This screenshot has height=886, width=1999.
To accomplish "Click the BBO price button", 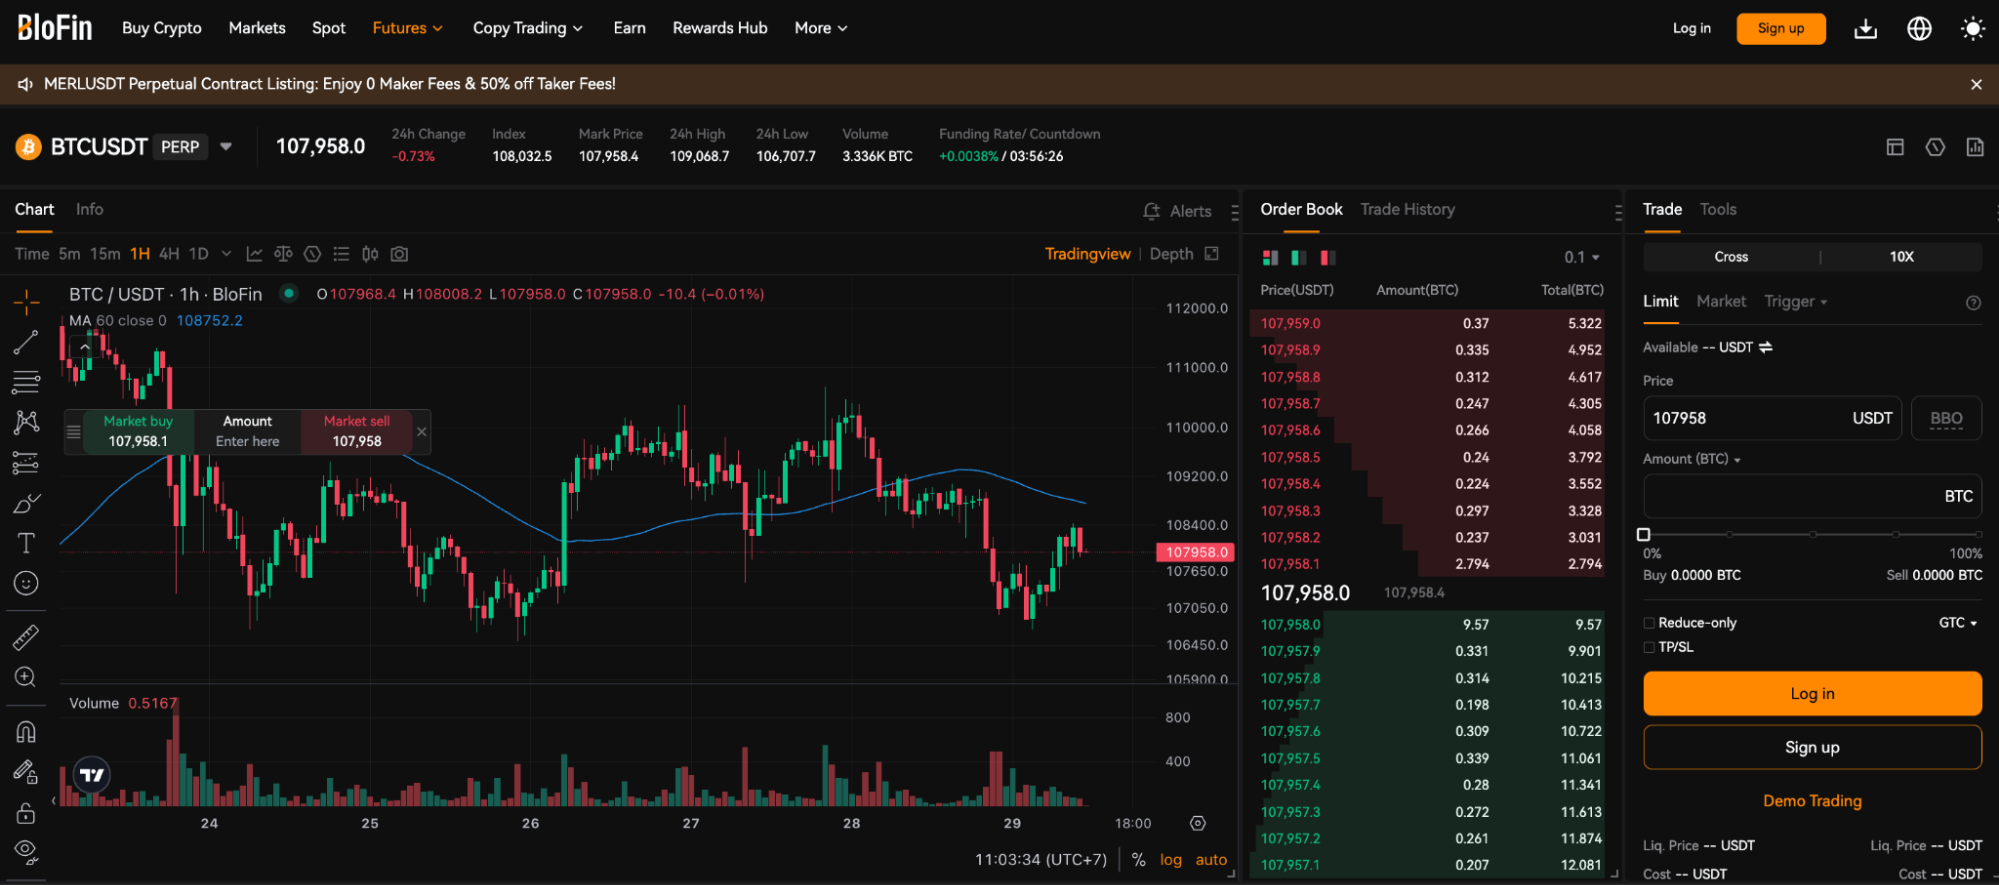I will [1946, 418].
